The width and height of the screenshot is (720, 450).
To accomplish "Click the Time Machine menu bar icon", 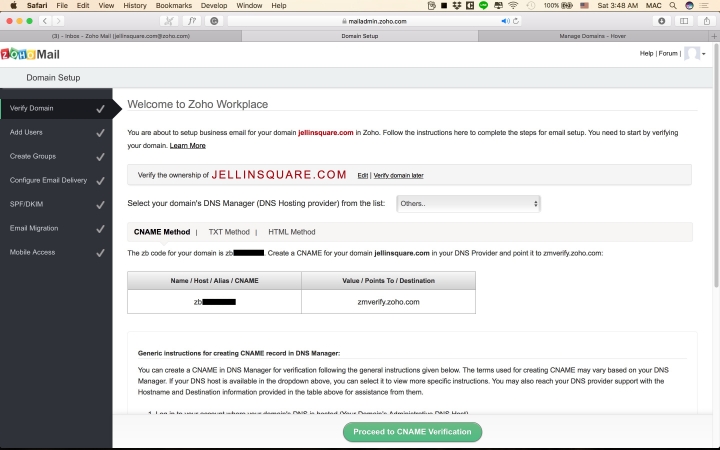I will tap(531, 6).
